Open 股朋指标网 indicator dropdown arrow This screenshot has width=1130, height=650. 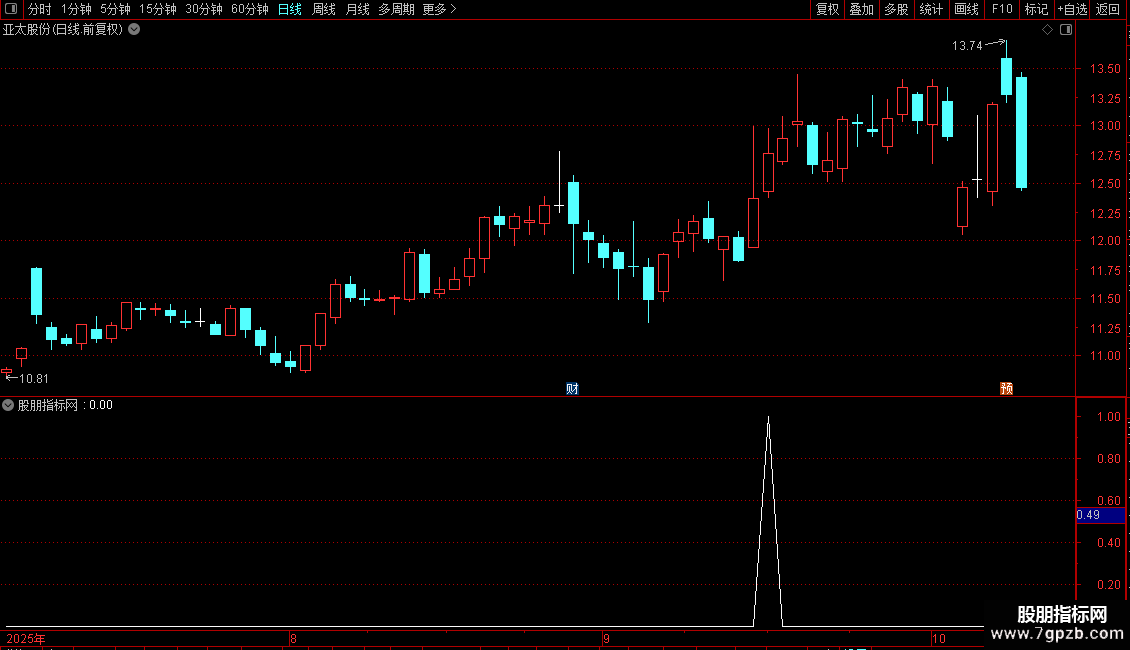8,405
